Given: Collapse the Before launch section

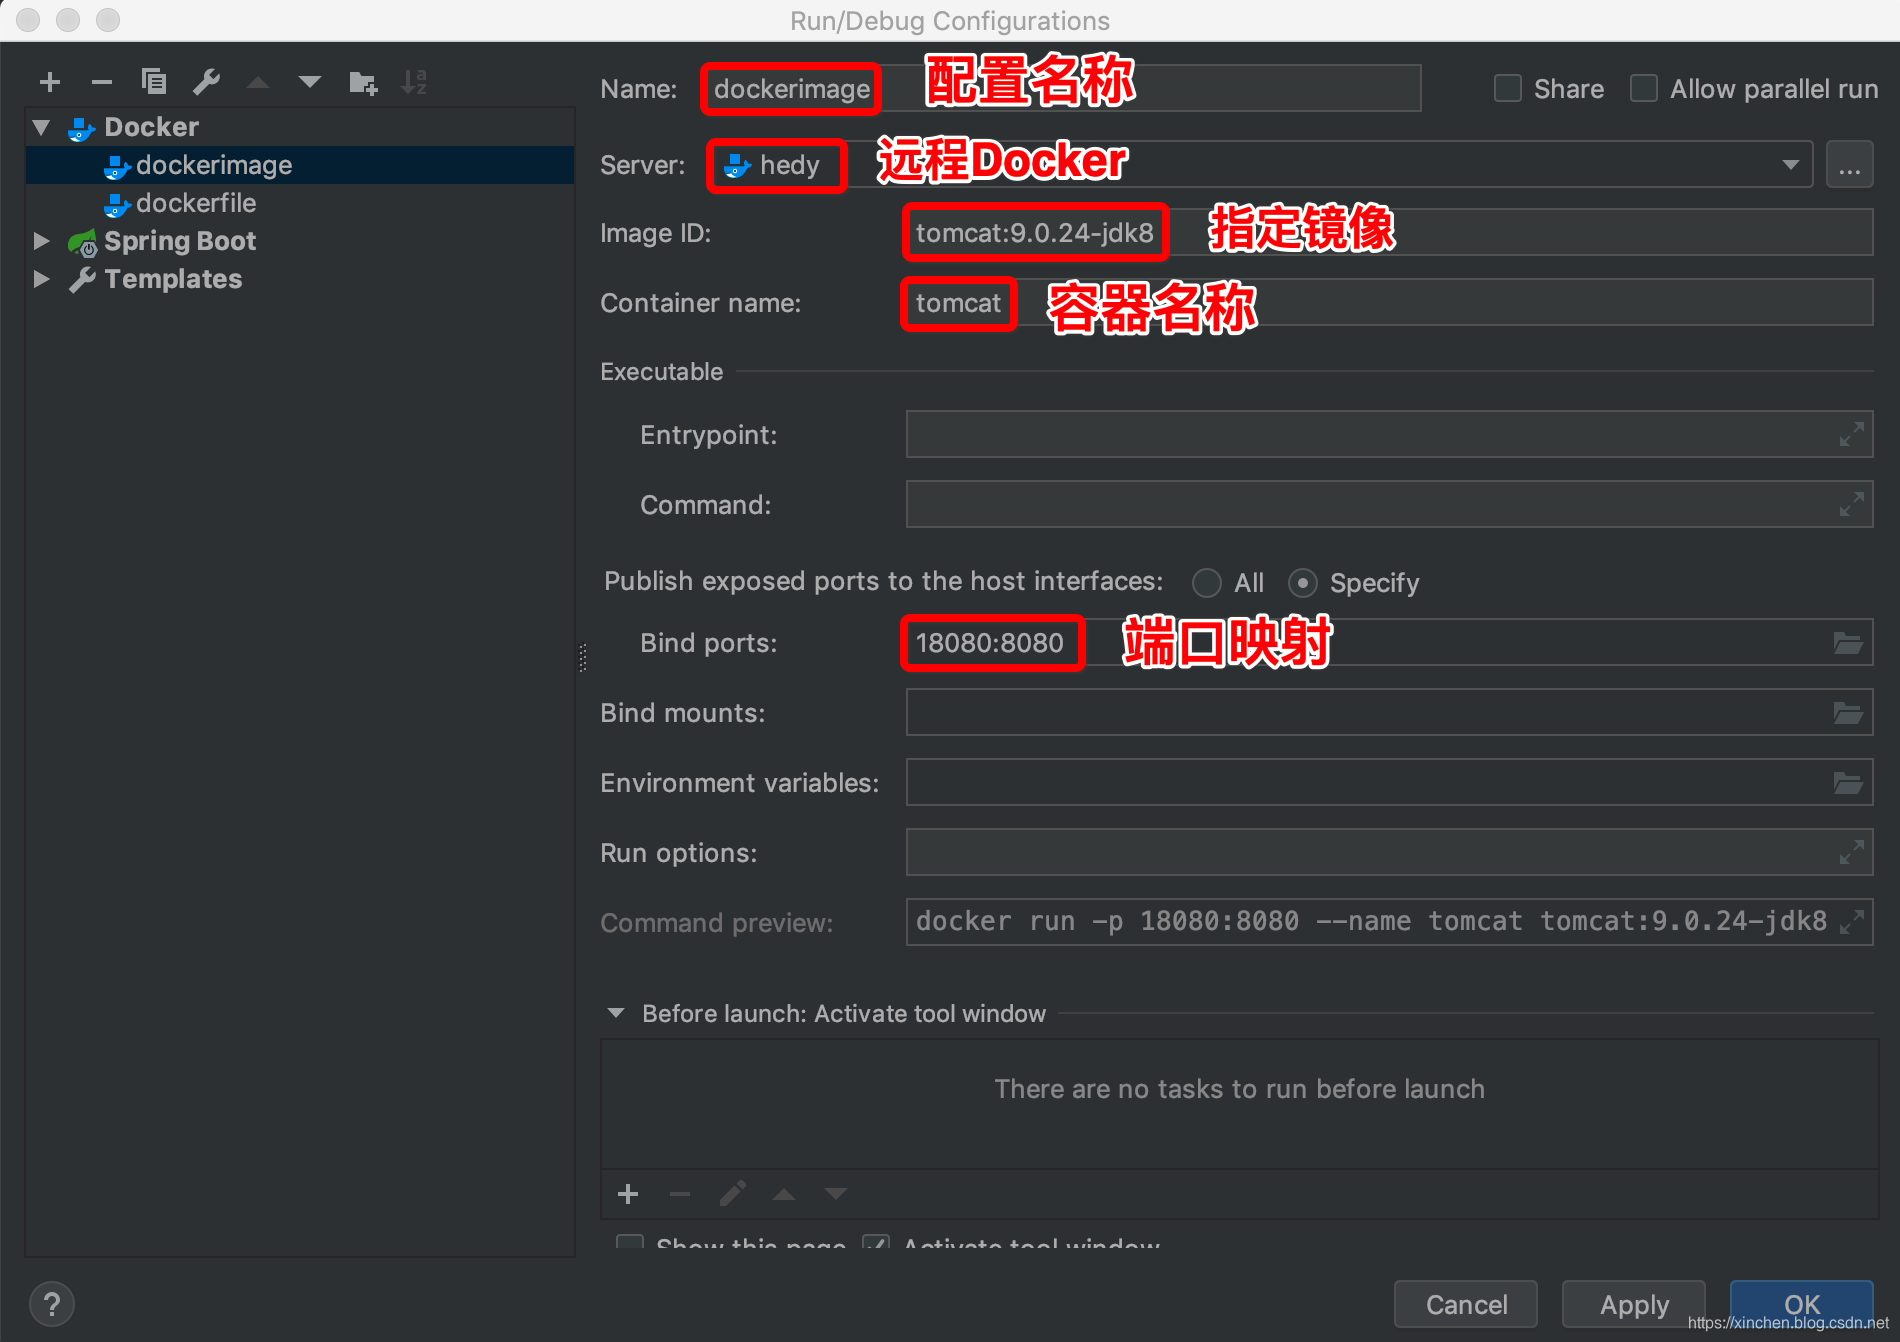Looking at the screenshot, I should click(x=616, y=1013).
